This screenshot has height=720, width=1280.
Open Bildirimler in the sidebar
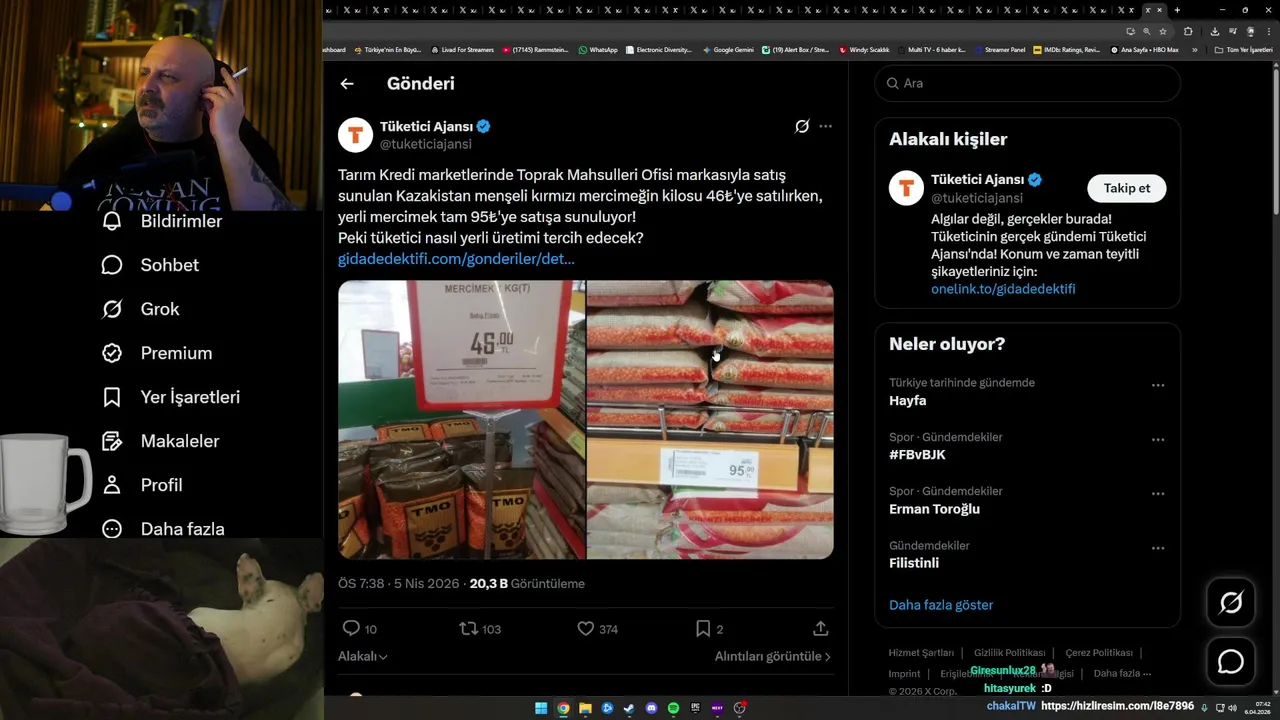click(162, 221)
